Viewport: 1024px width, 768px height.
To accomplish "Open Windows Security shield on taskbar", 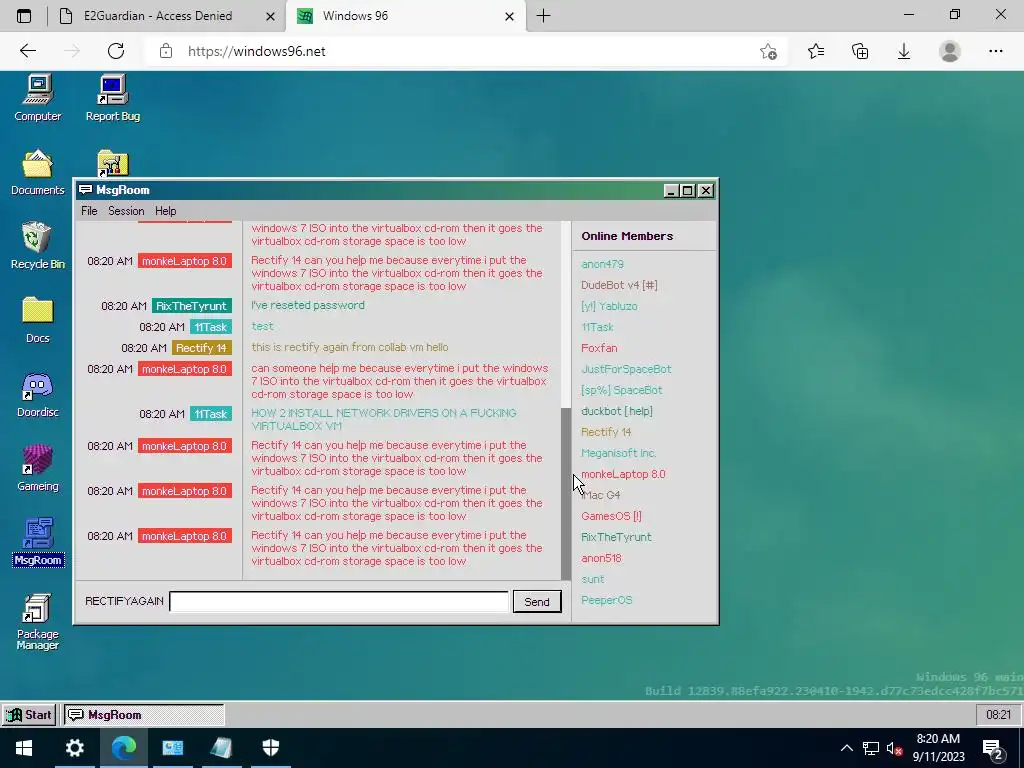I will tap(270, 748).
